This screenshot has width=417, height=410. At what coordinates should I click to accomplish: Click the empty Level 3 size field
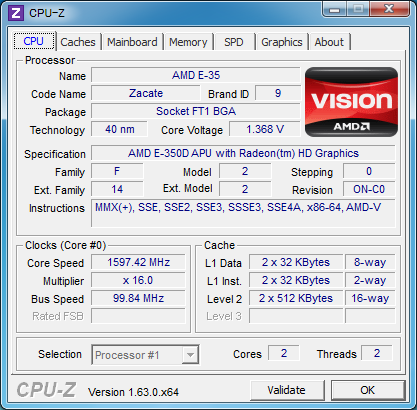coord(296,316)
